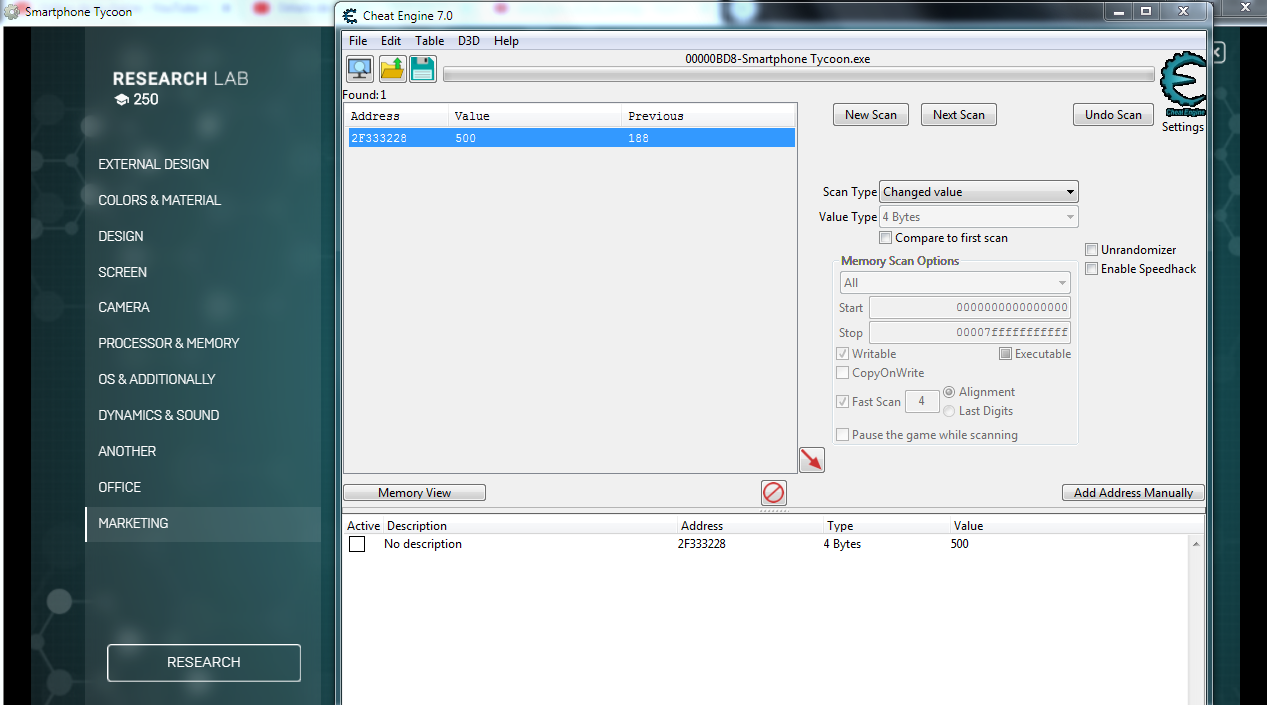The image size is (1267, 705).
Task: Click value 500 in address table
Action: click(960, 544)
